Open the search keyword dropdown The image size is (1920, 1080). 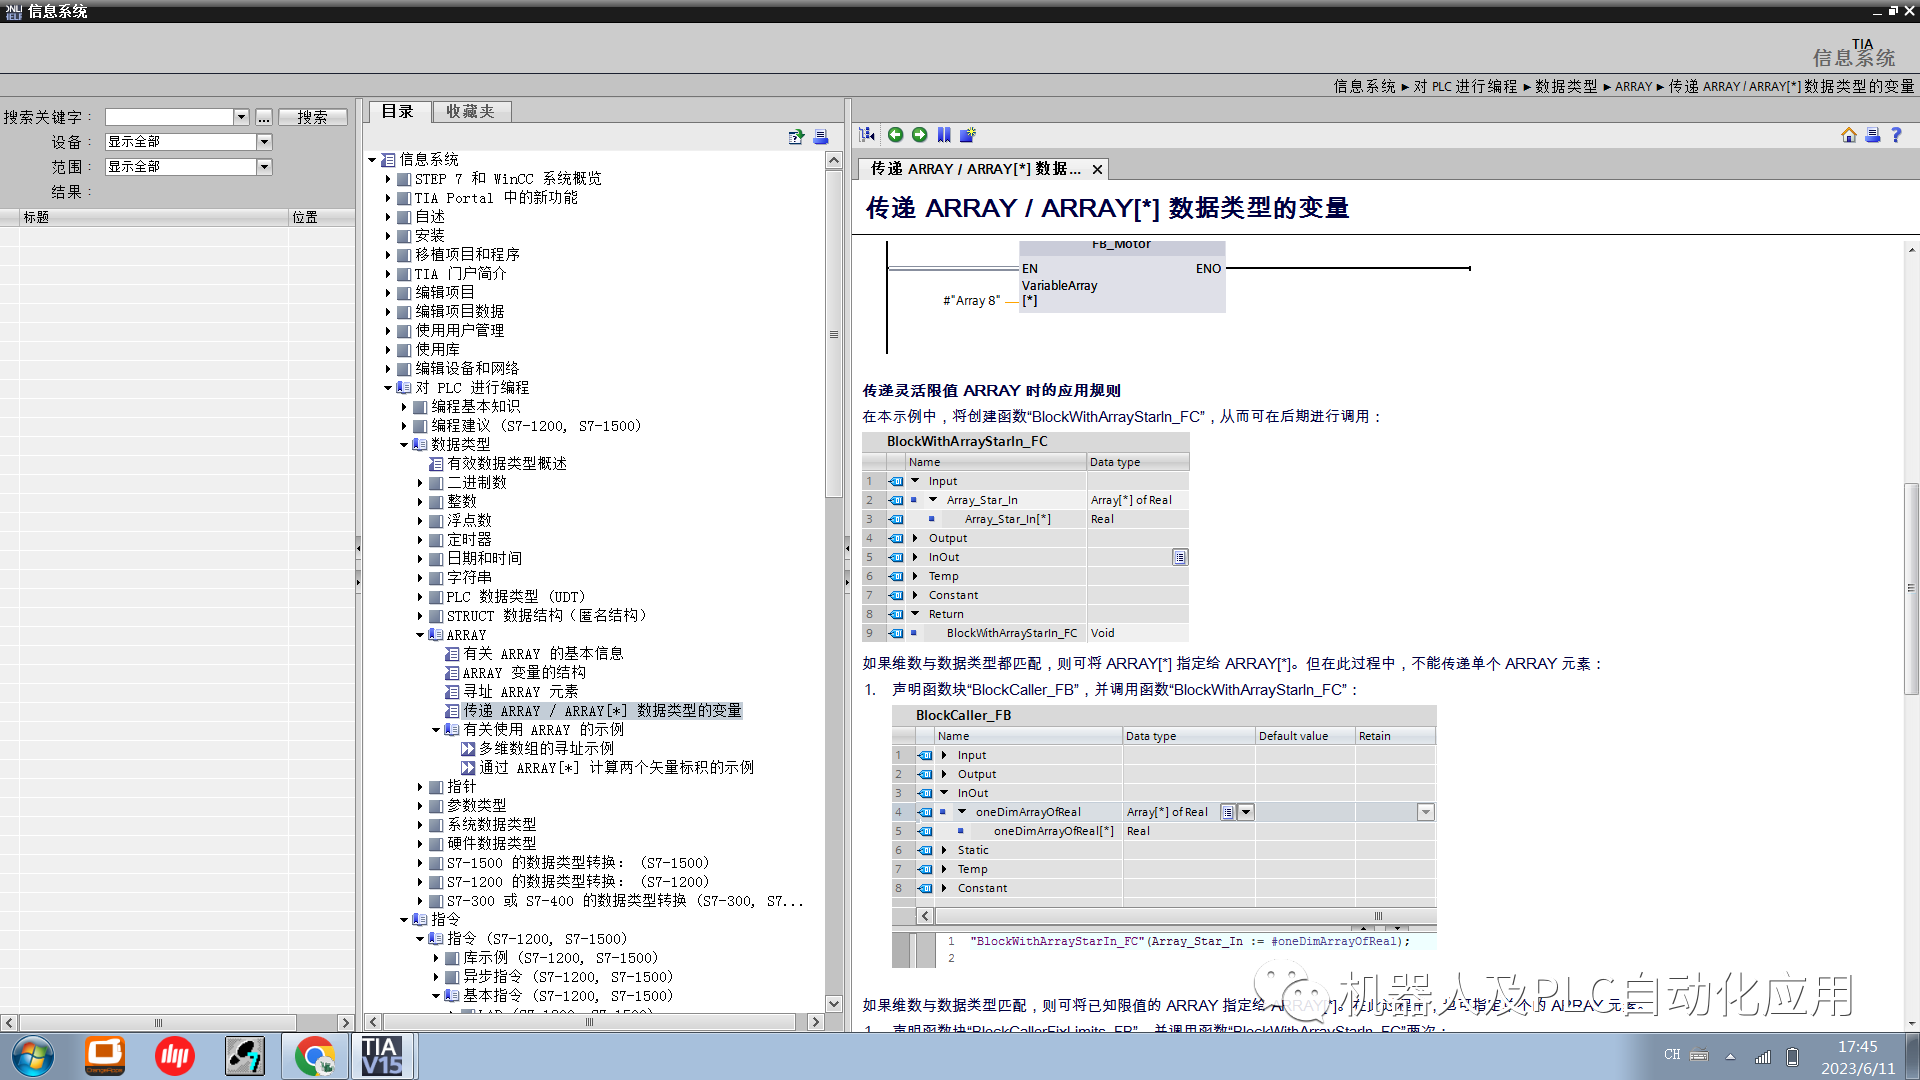(241, 117)
